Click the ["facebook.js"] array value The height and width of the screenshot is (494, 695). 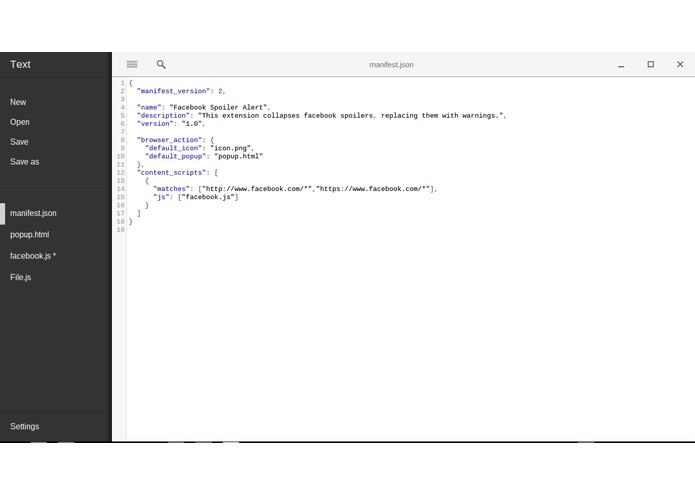(x=208, y=197)
